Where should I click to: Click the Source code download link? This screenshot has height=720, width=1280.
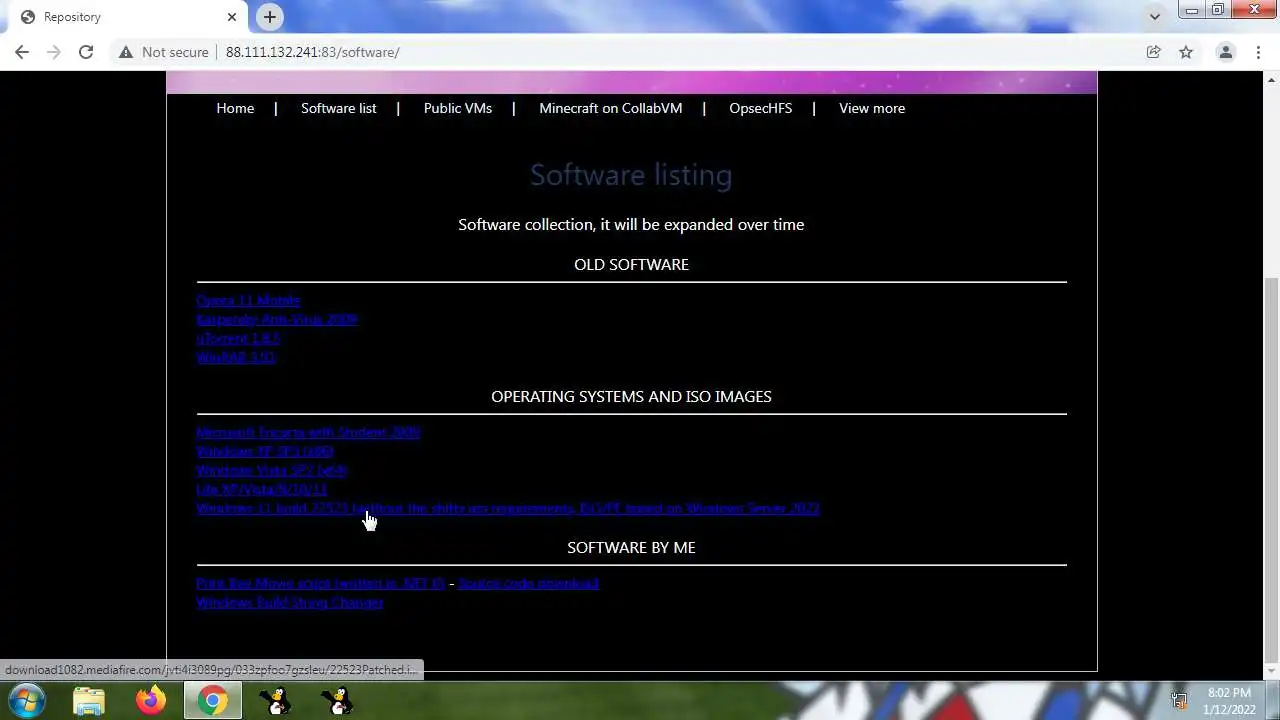[528, 583]
